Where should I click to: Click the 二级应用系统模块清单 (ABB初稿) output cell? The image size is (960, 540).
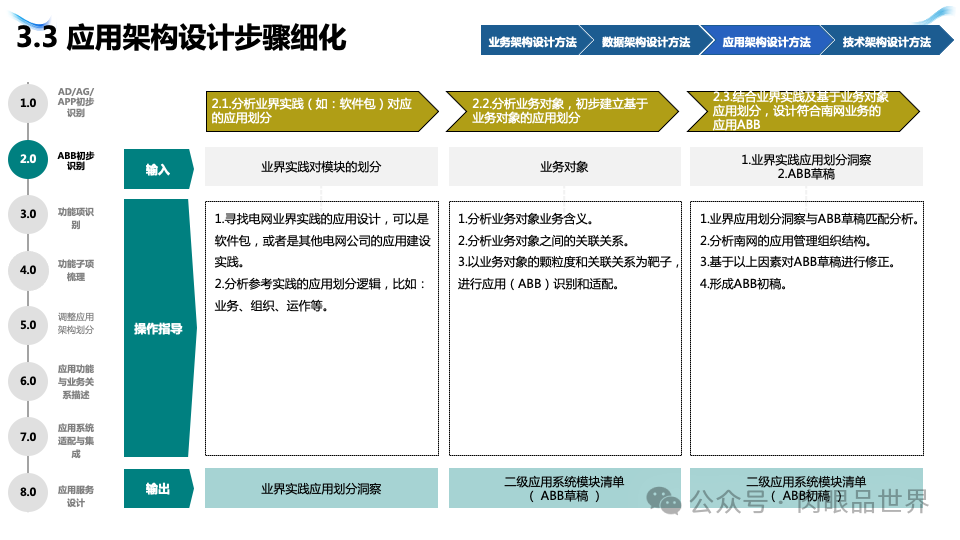(x=806, y=489)
